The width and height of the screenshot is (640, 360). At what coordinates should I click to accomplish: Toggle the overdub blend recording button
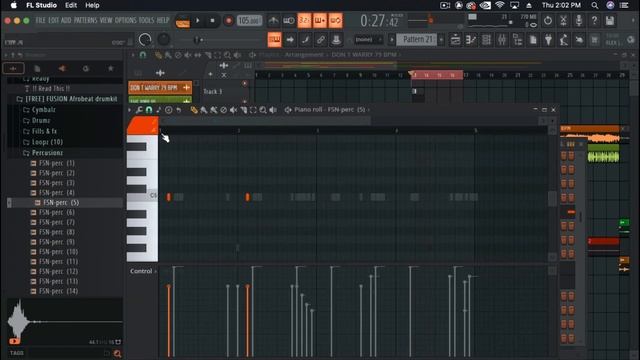pyautogui.click(x=320, y=20)
